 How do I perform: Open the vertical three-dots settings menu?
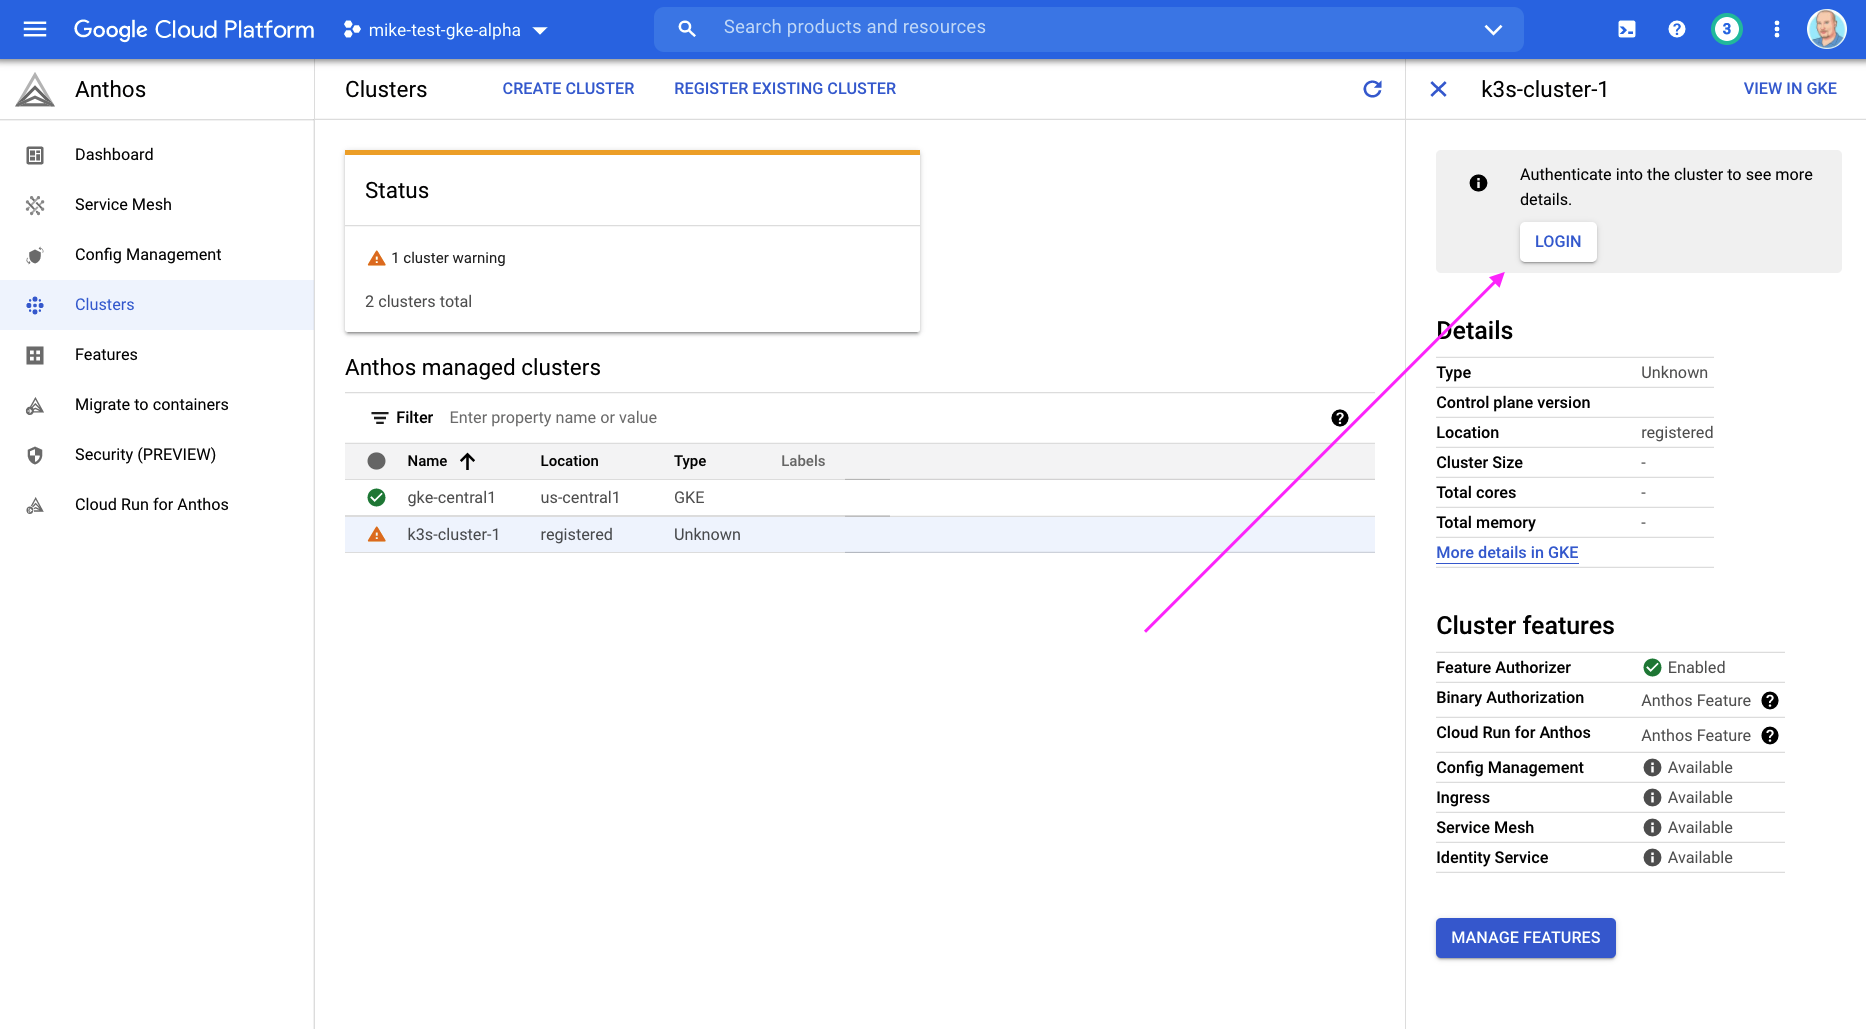click(1777, 29)
